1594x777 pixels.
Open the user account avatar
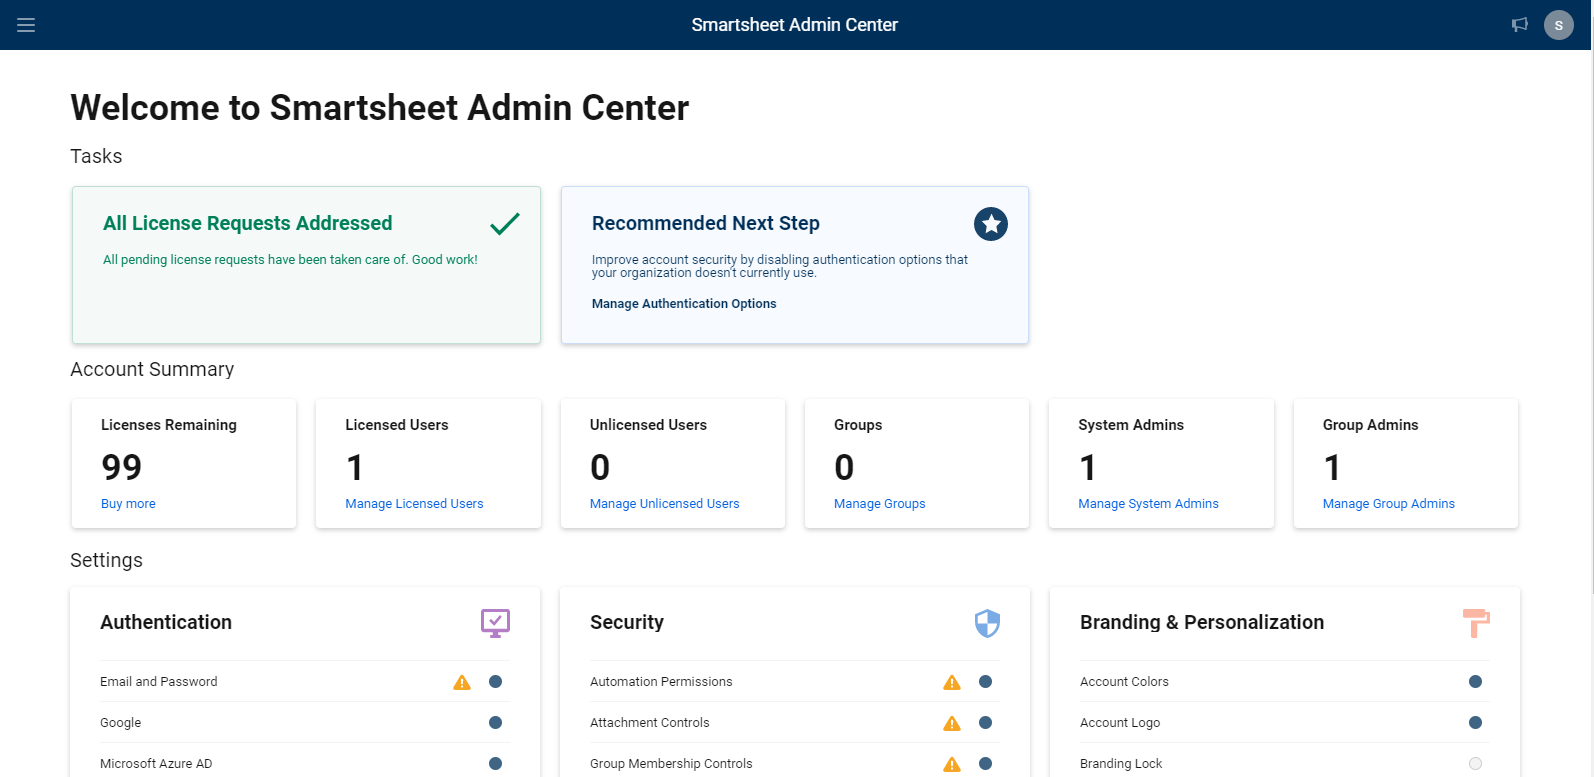[x=1559, y=25]
